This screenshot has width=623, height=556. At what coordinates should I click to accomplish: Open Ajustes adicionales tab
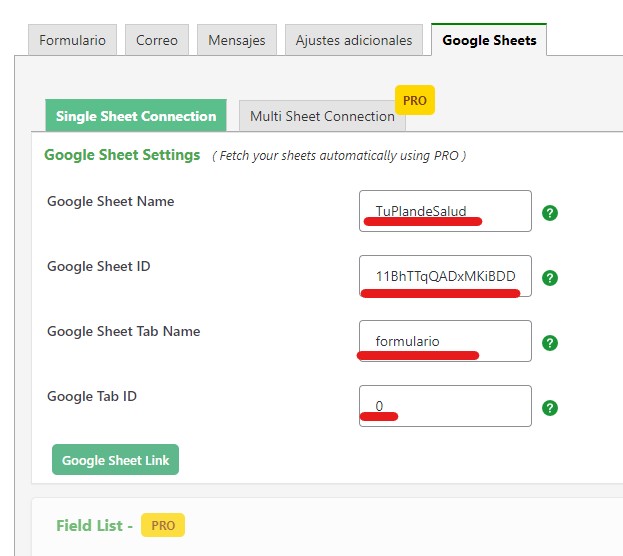pos(354,40)
